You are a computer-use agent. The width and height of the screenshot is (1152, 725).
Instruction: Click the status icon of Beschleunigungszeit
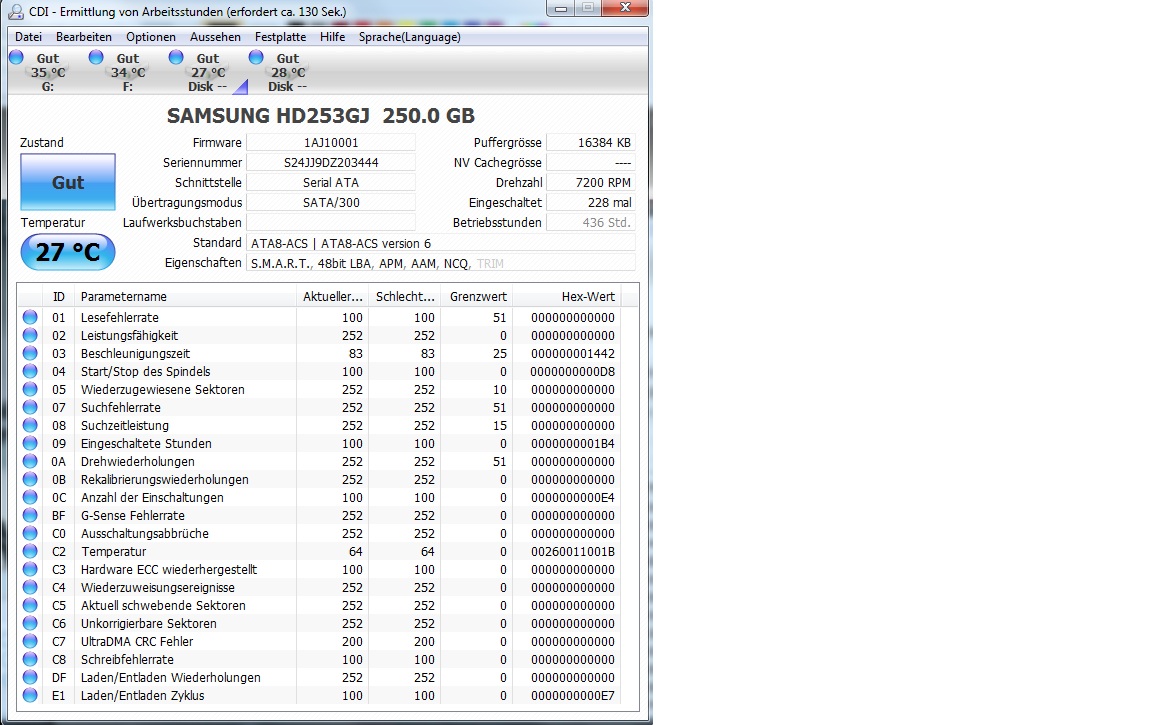pos(30,353)
